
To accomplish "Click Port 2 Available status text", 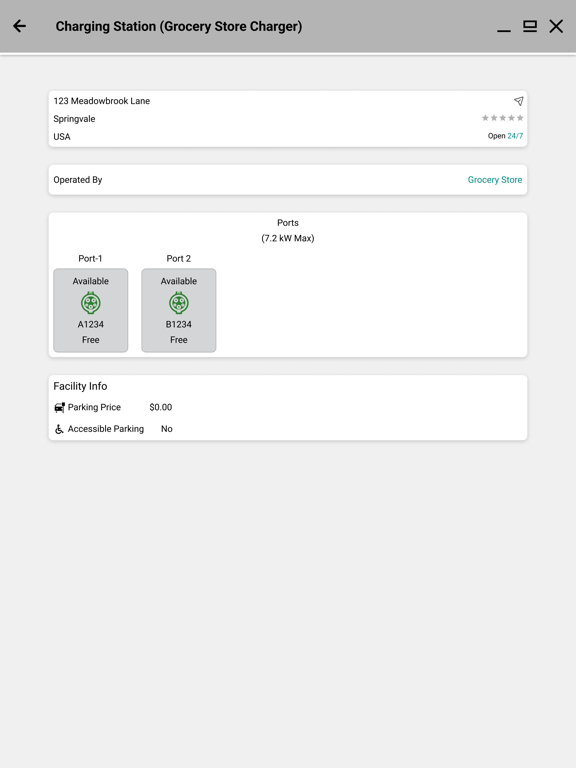I will tap(179, 281).
